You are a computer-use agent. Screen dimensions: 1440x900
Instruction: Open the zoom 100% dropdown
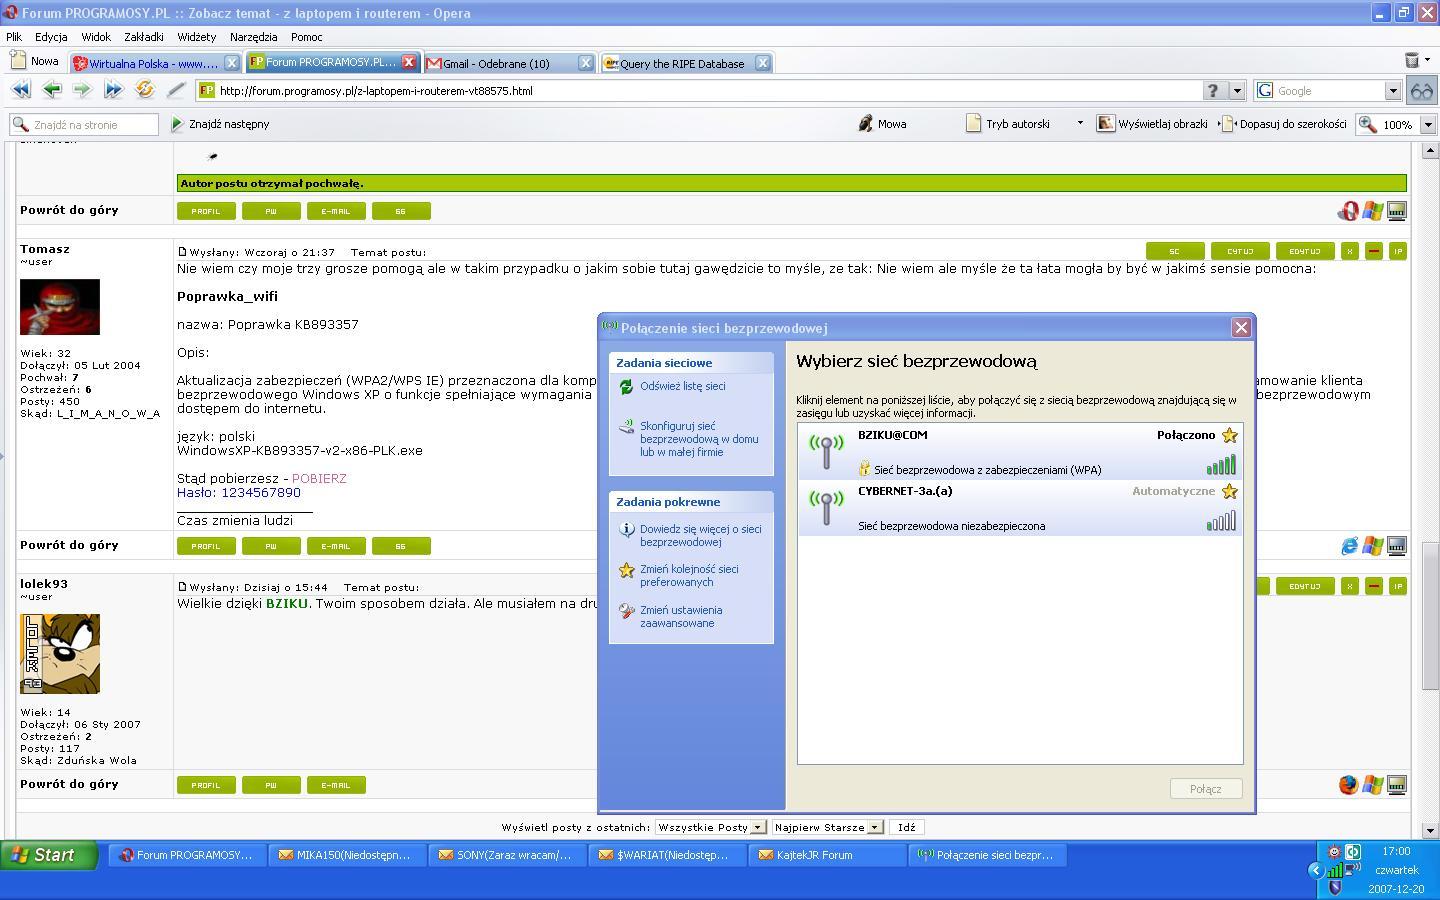[x=1428, y=125]
